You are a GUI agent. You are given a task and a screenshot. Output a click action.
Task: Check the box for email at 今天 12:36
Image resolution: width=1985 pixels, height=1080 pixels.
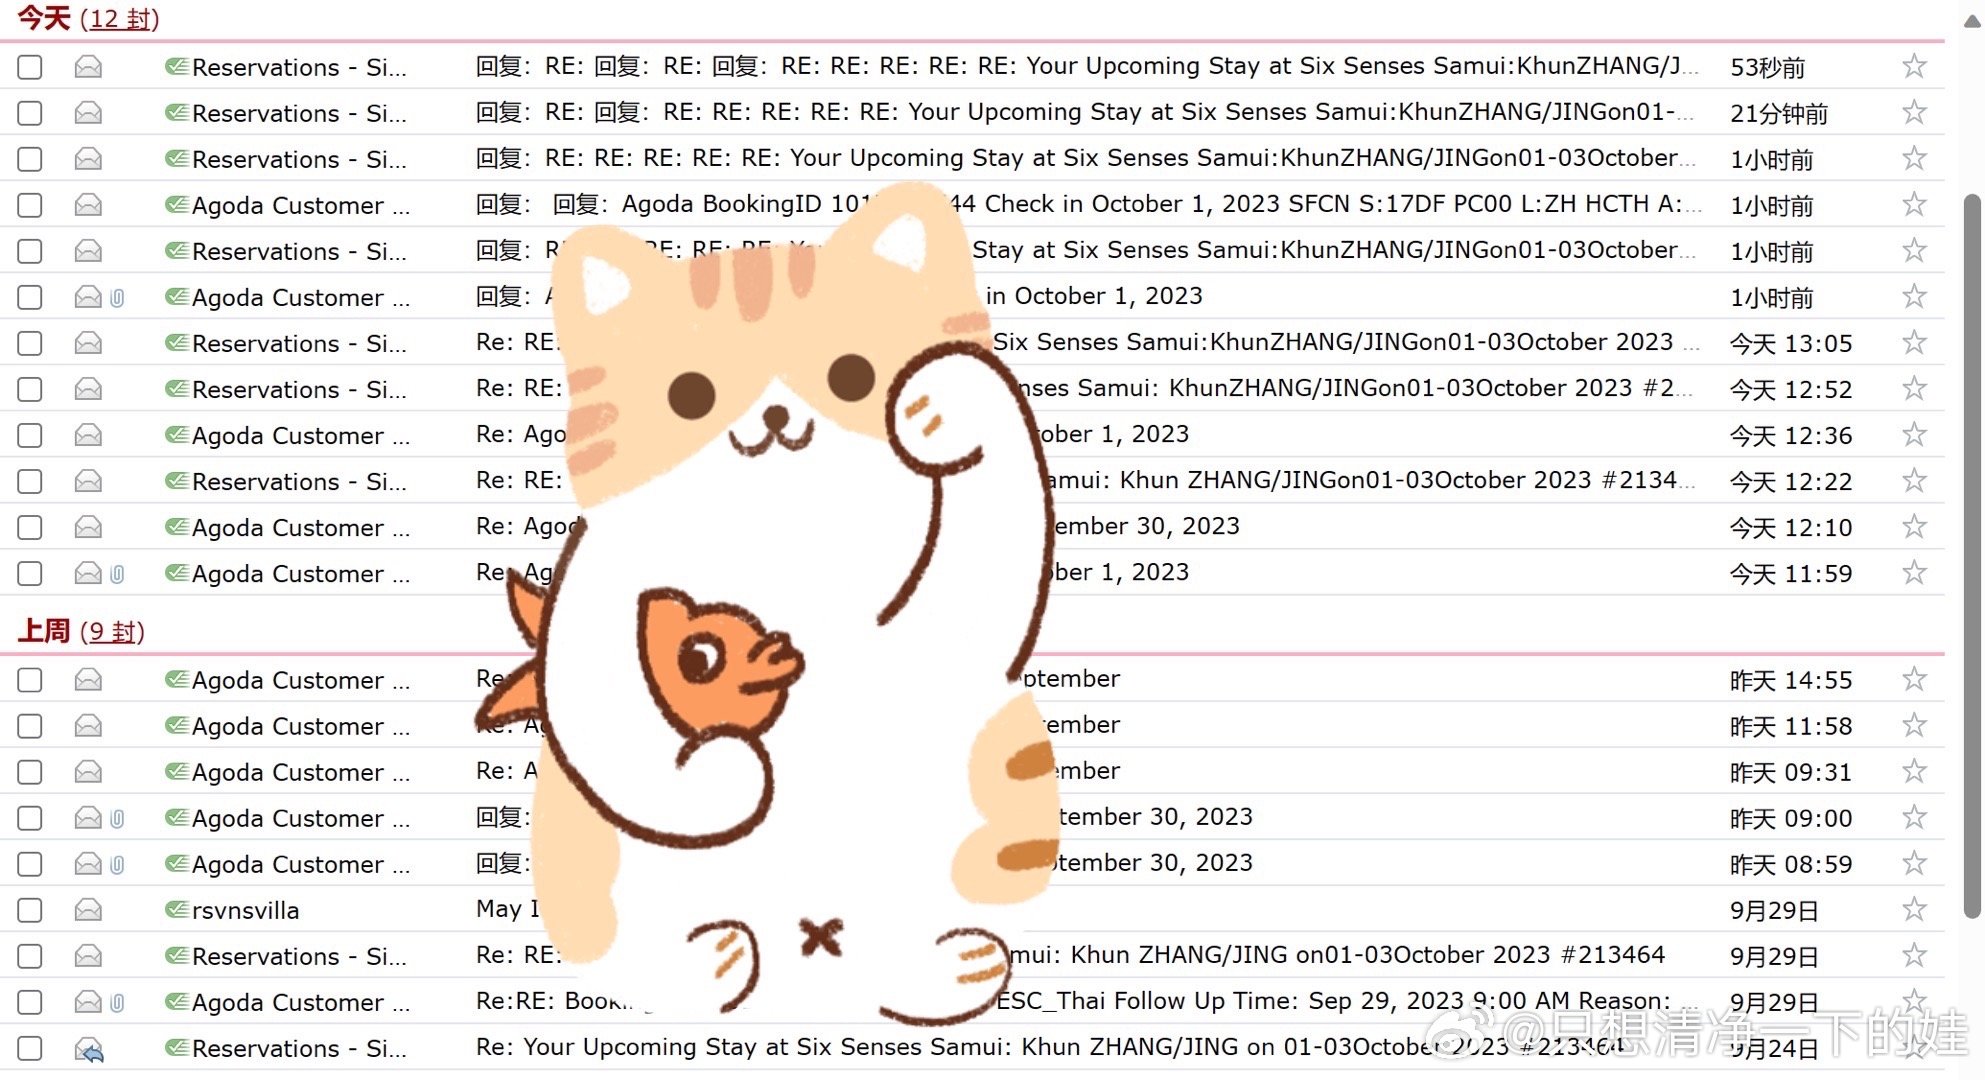(30, 435)
